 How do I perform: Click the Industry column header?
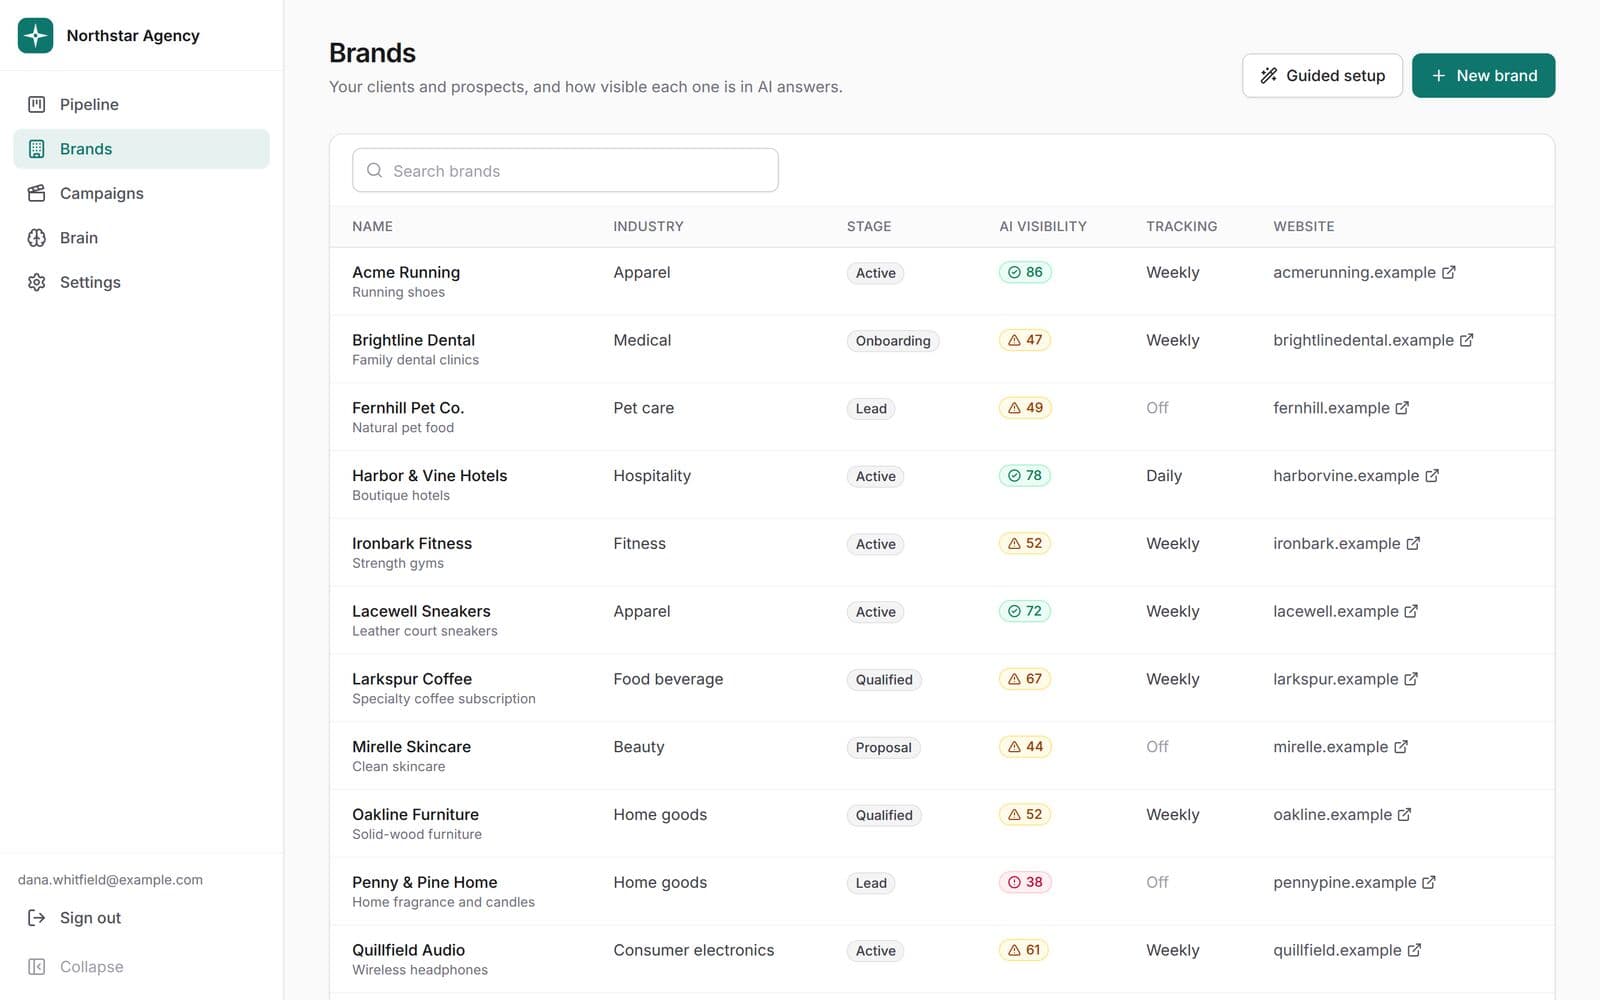coord(648,227)
